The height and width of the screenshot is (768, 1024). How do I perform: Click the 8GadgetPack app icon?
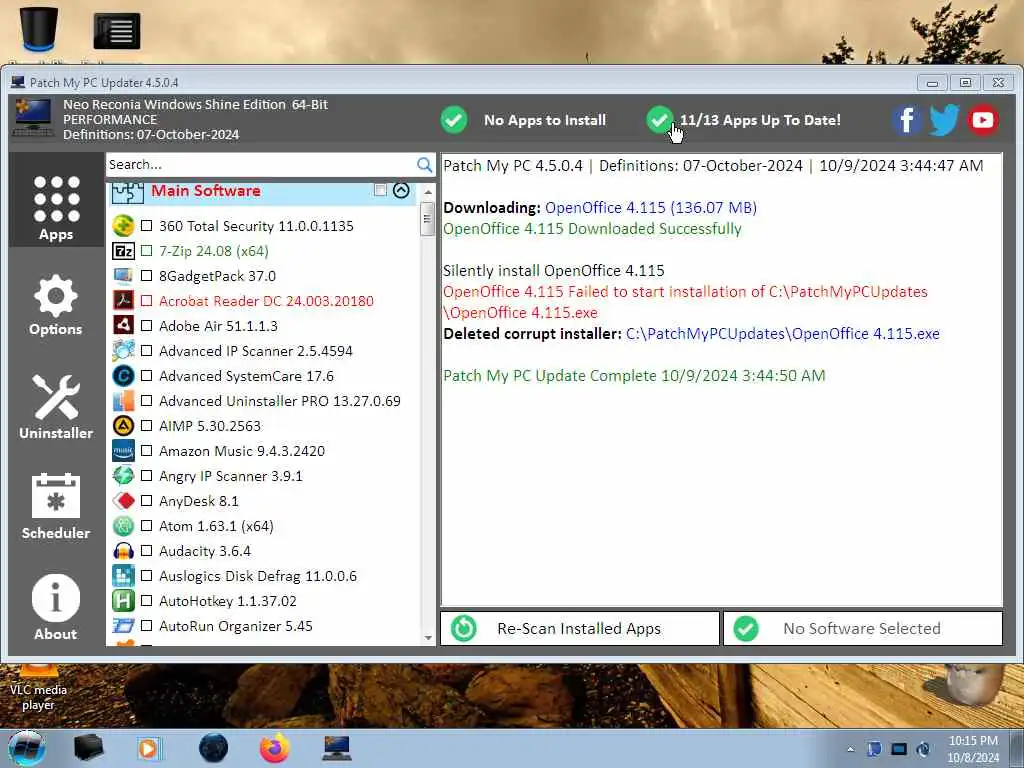click(x=123, y=276)
